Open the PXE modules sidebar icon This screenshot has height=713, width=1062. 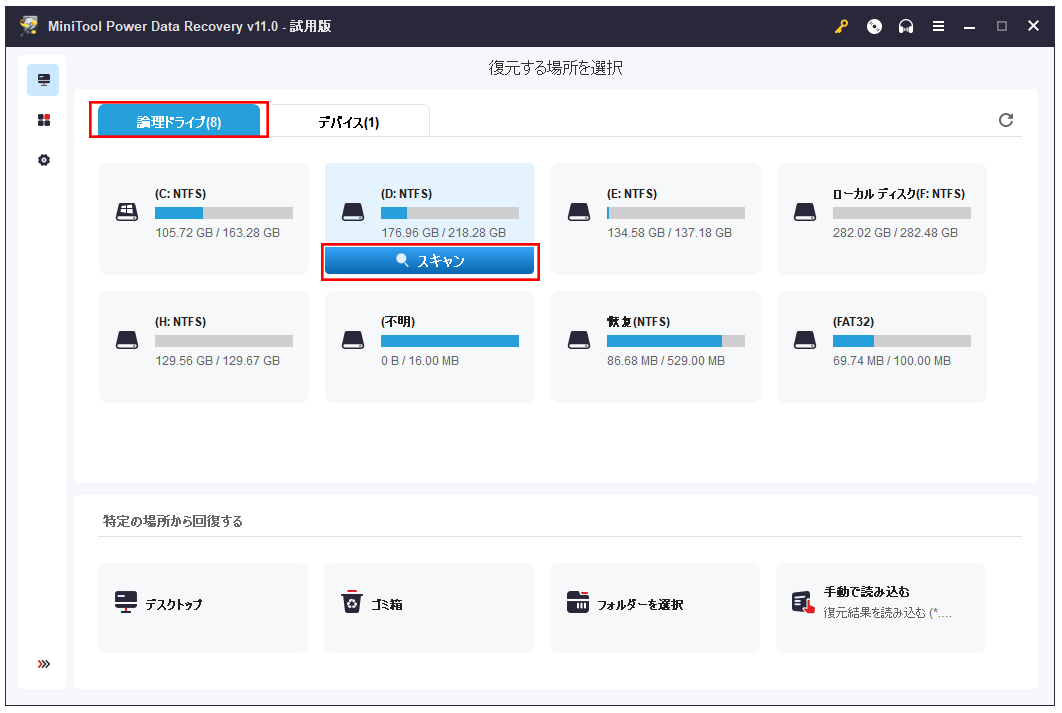(x=43, y=119)
